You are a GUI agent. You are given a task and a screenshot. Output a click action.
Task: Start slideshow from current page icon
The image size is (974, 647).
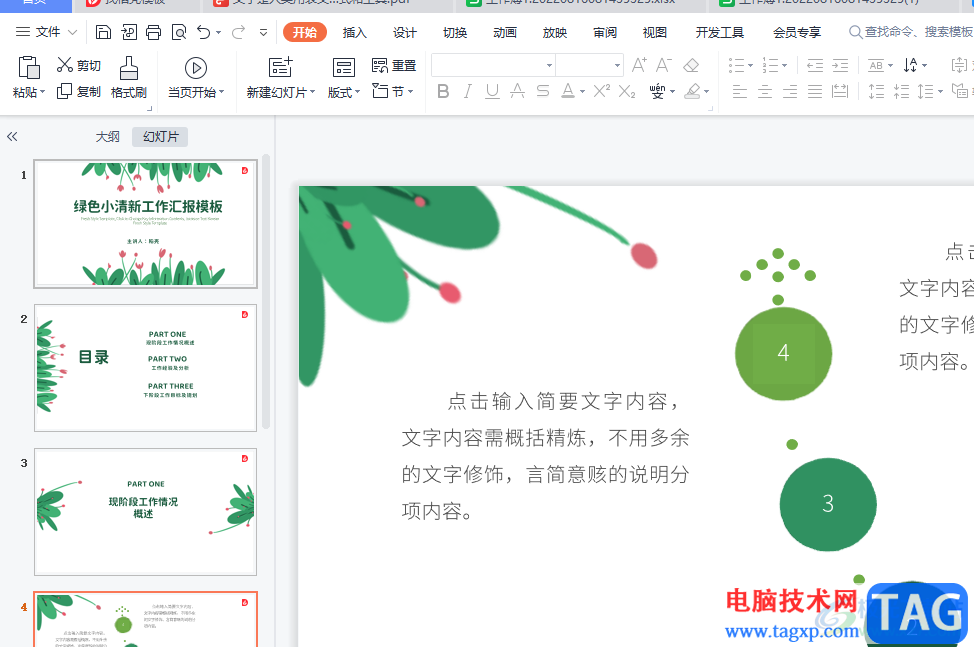pos(196,68)
